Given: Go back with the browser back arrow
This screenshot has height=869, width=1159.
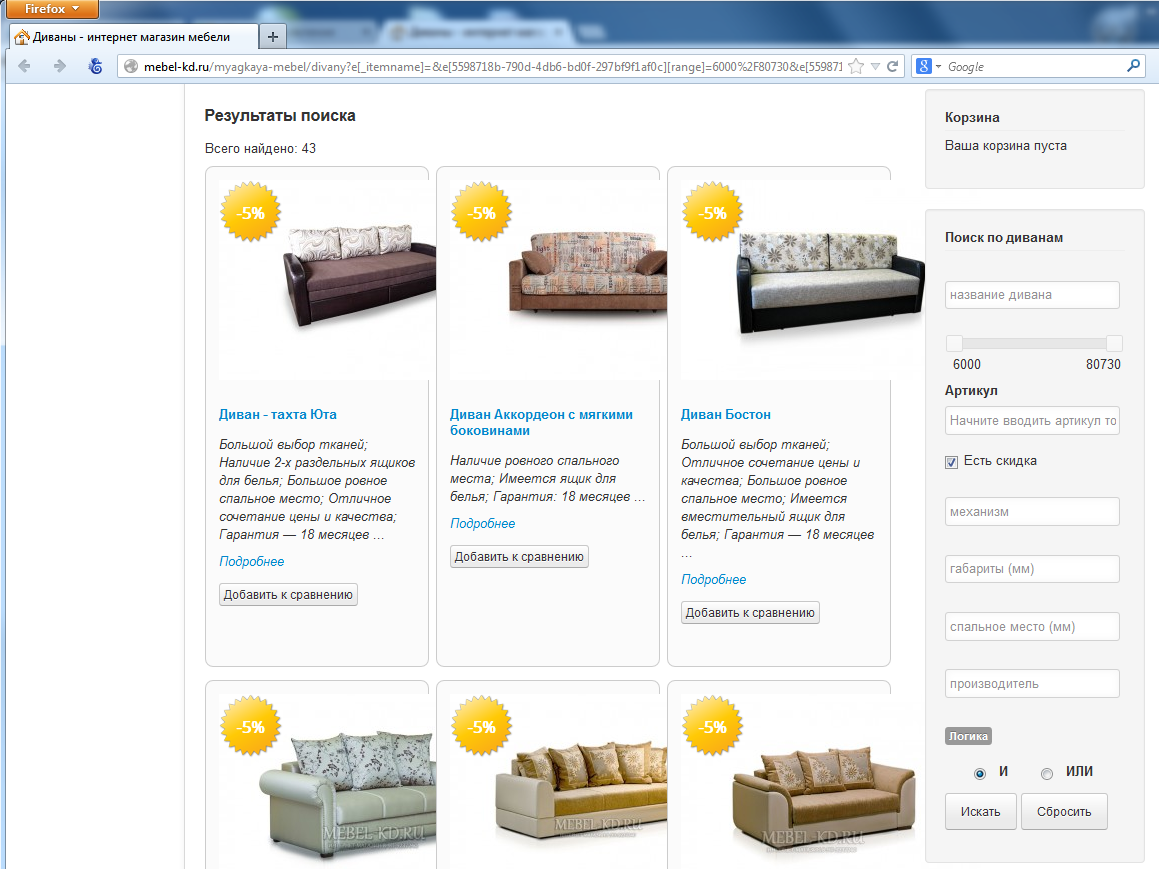Looking at the screenshot, I should pyautogui.click(x=24, y=67).
